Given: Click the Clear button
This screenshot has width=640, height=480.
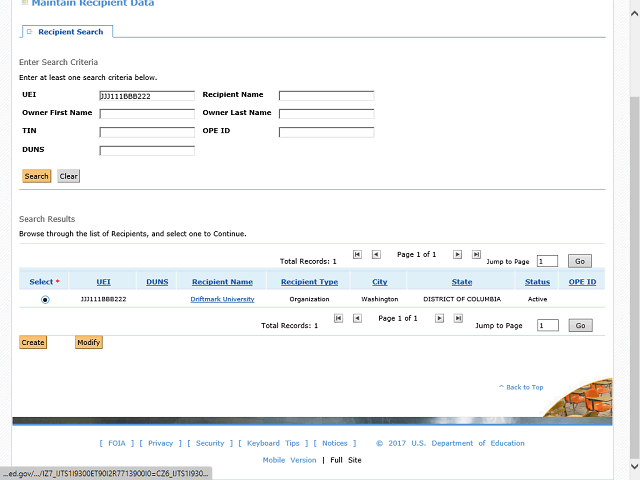Looking at the screenshot, I should pyautogui.click(x=69, y=176).
